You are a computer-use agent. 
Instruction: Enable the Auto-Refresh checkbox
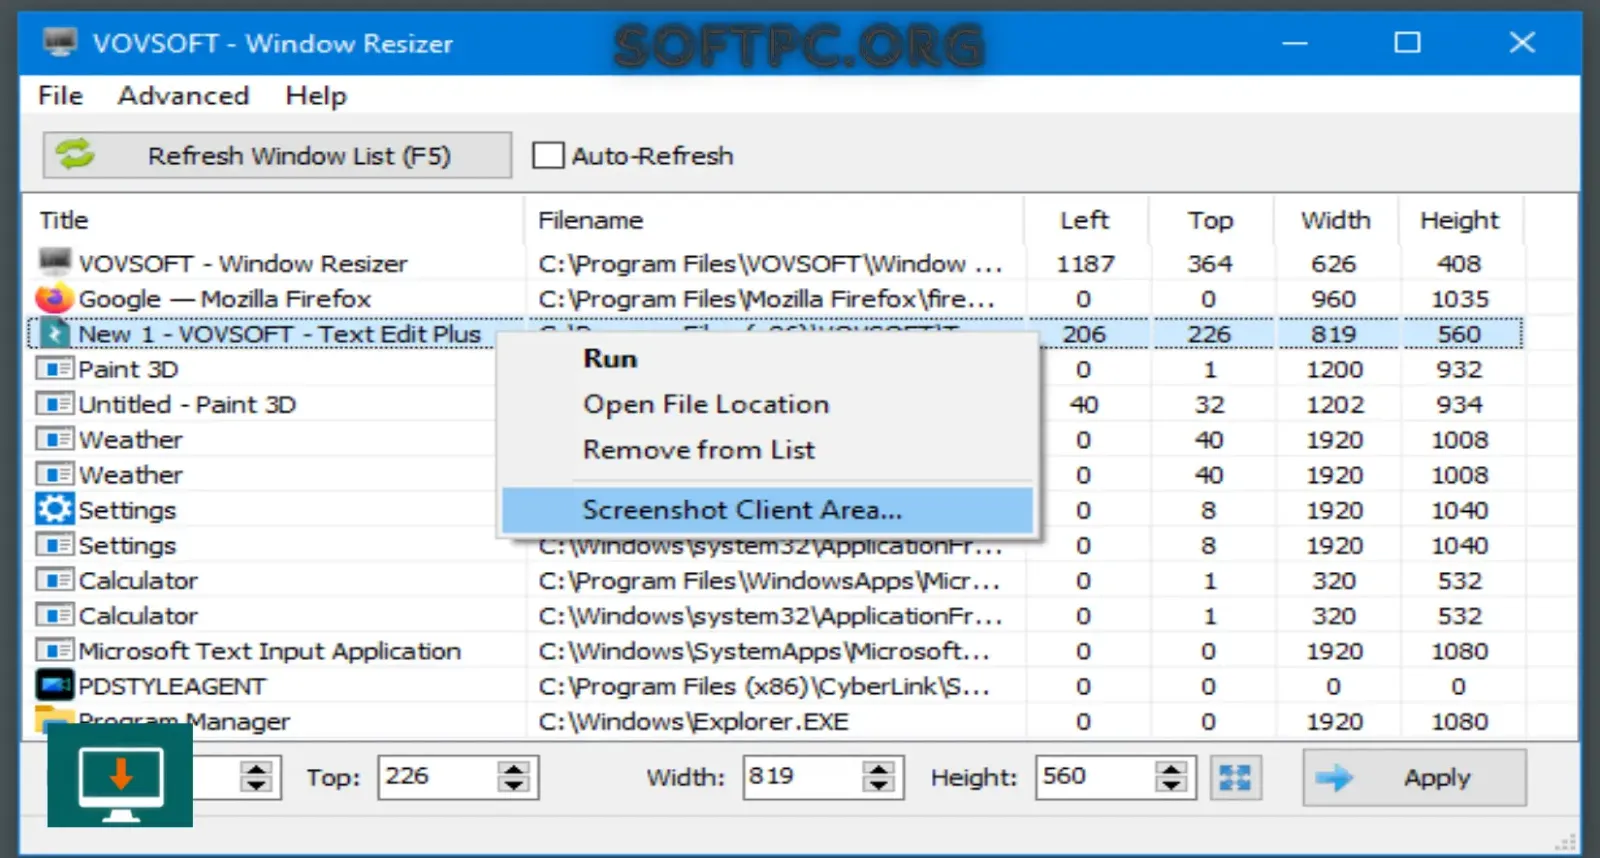(548, 155)
